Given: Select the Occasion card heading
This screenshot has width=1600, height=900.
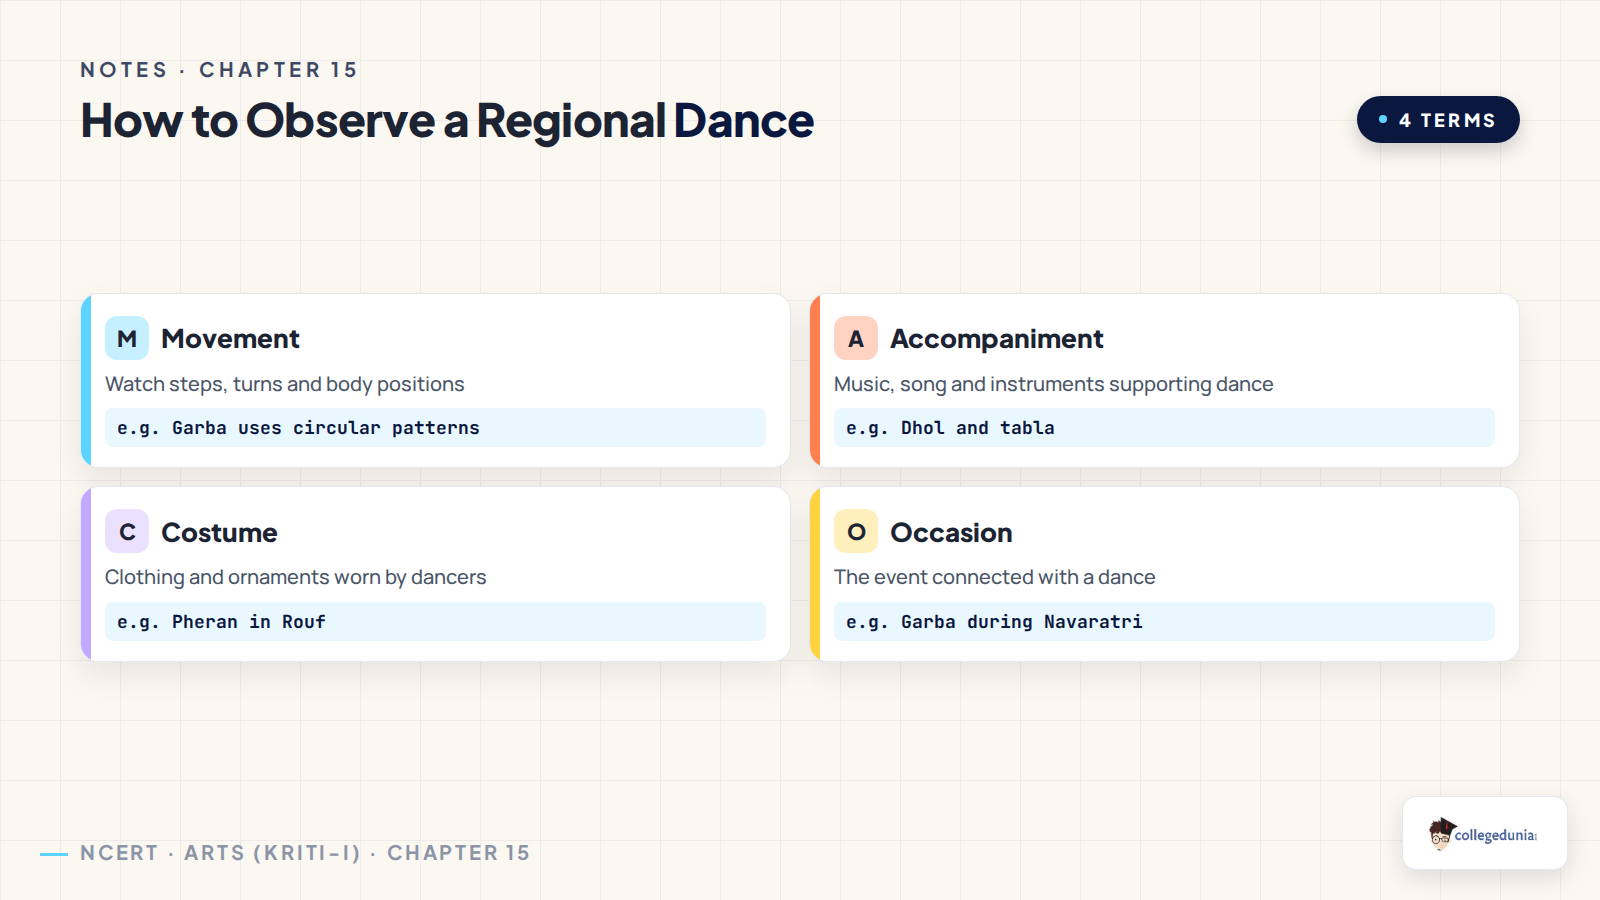Looking at the screenshot, I should point(951,533).
